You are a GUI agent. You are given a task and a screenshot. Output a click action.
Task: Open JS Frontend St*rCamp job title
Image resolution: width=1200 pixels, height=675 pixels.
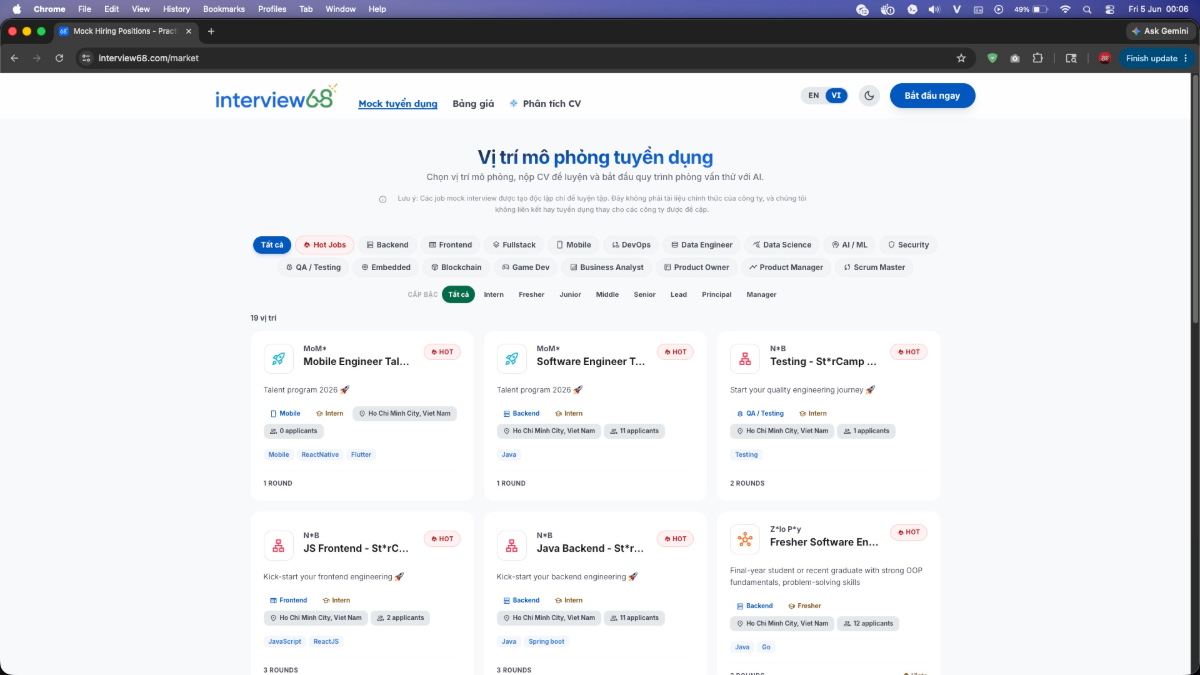point(356,549)
